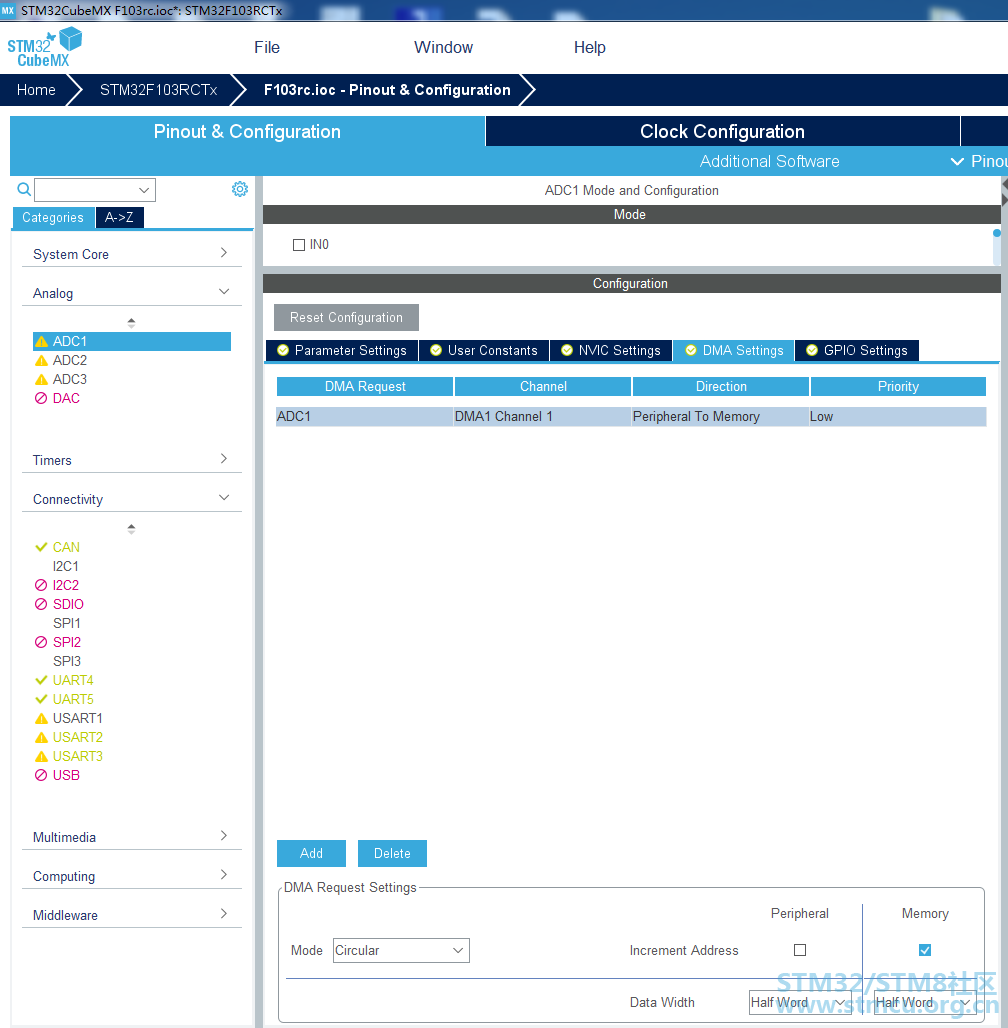1008x1028 pixels.
Task: Select the Low priority cell
Action: point(897,416)
